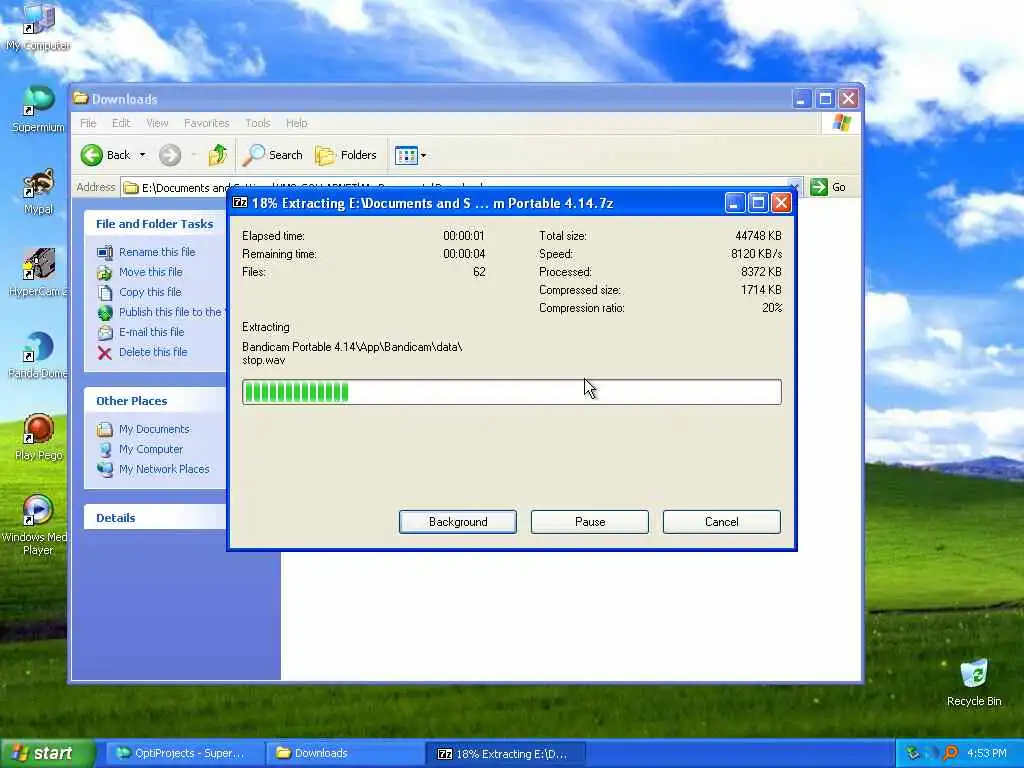Image resolution: width=1024 pixels, height=768 pixels.
Task: Minimize the 7-Zip extracting dialog
Action: (734, 203)
